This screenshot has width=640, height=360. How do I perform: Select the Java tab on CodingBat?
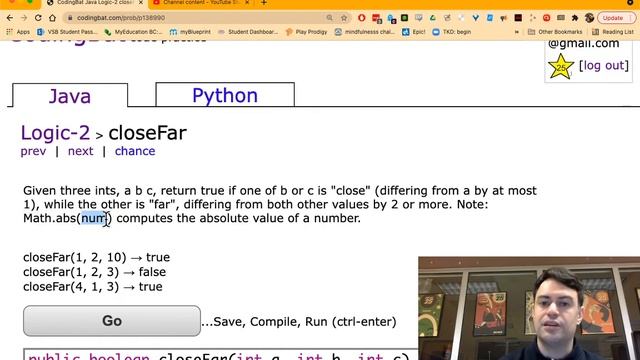(x=70, y=96)
